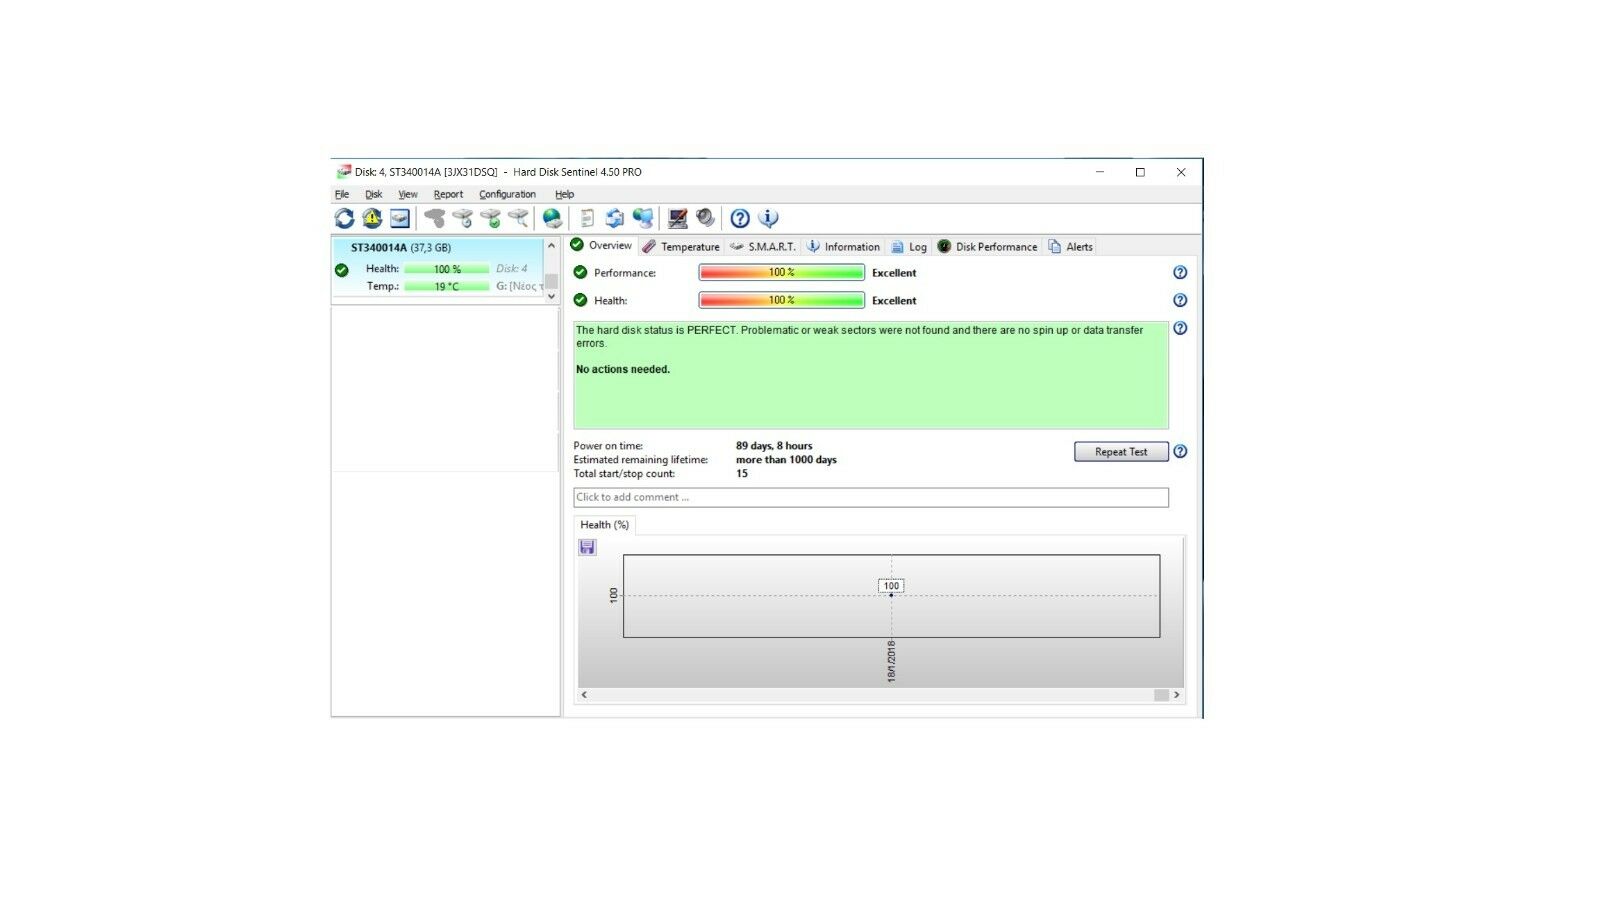Click the Performance 100 % progress bar
Screen dimensions: 1600x900
(x=782, y=272)
